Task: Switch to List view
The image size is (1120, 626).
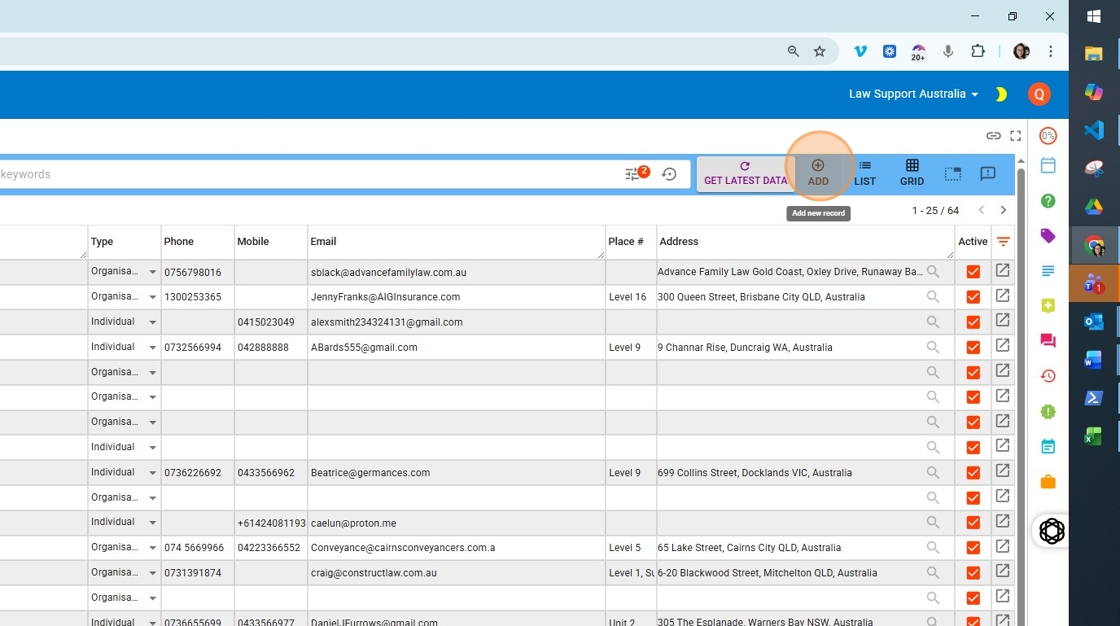Action: click(x=865, y=173)
